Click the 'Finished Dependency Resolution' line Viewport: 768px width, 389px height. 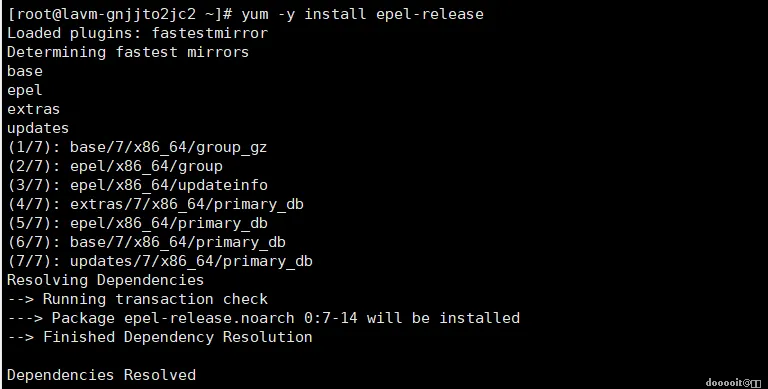coord(160,337)
